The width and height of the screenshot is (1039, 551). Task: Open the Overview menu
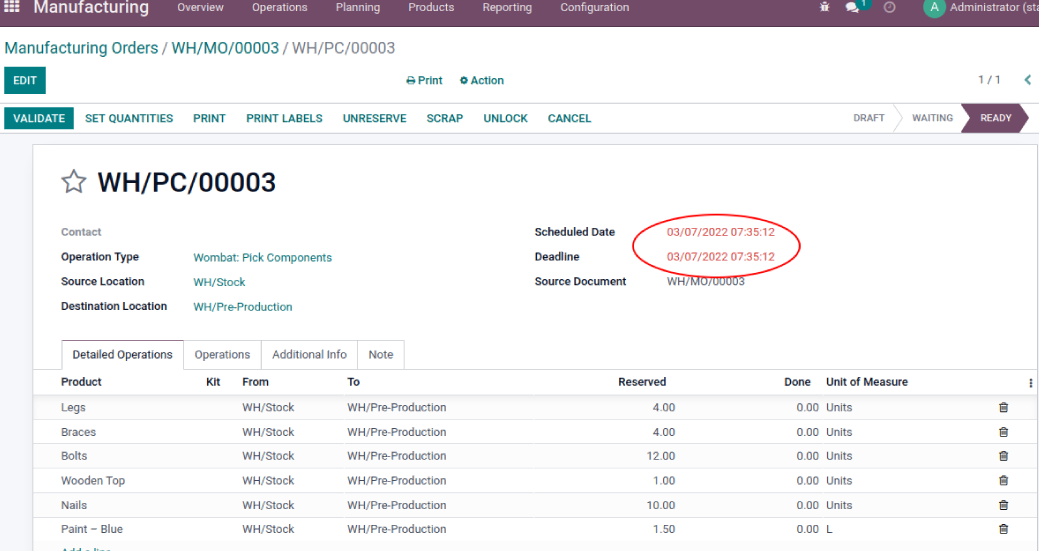[x=200, y=7]
